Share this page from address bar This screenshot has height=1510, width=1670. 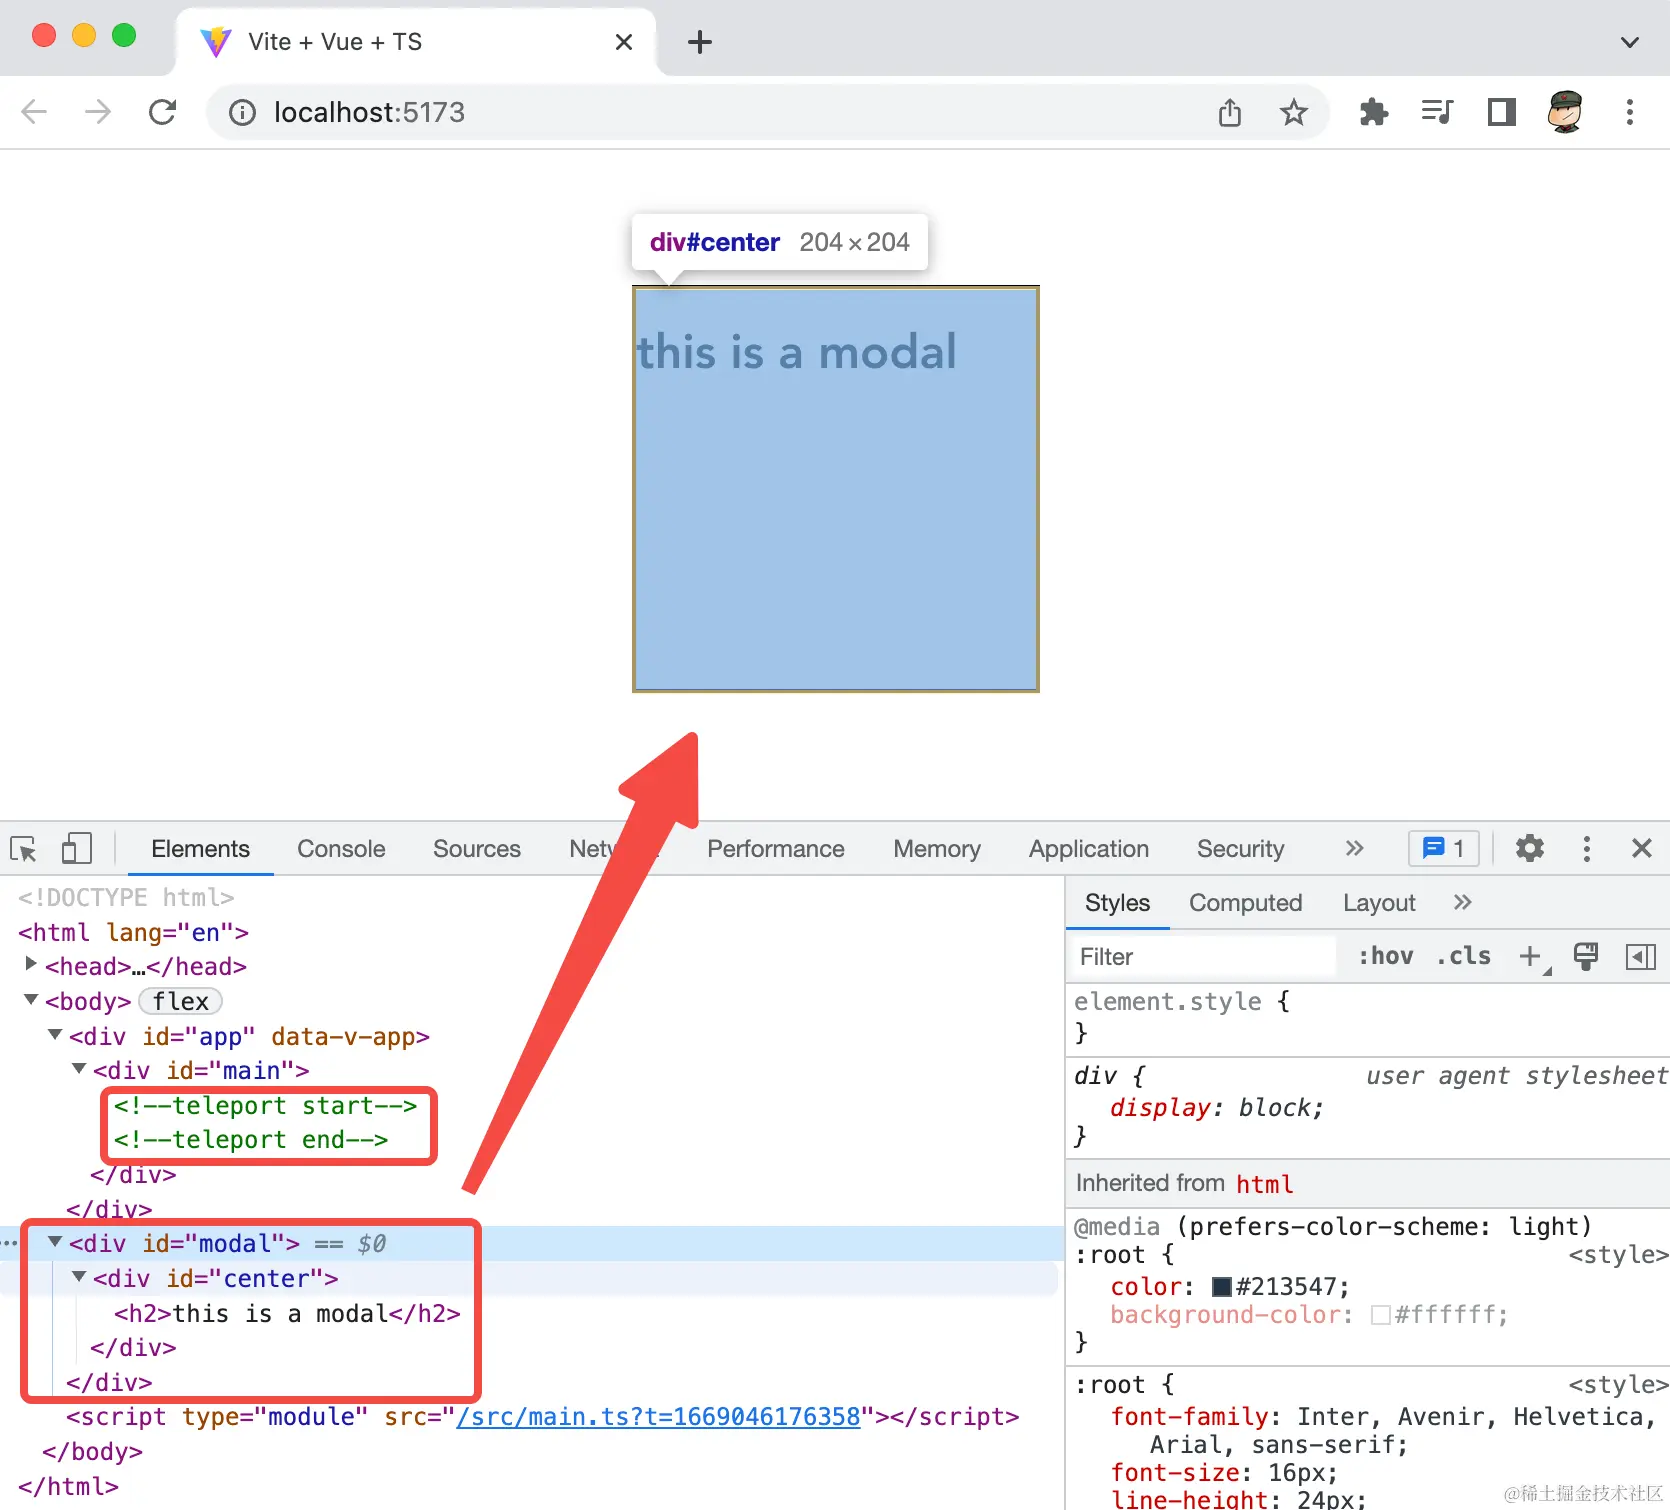[1230, 112]
